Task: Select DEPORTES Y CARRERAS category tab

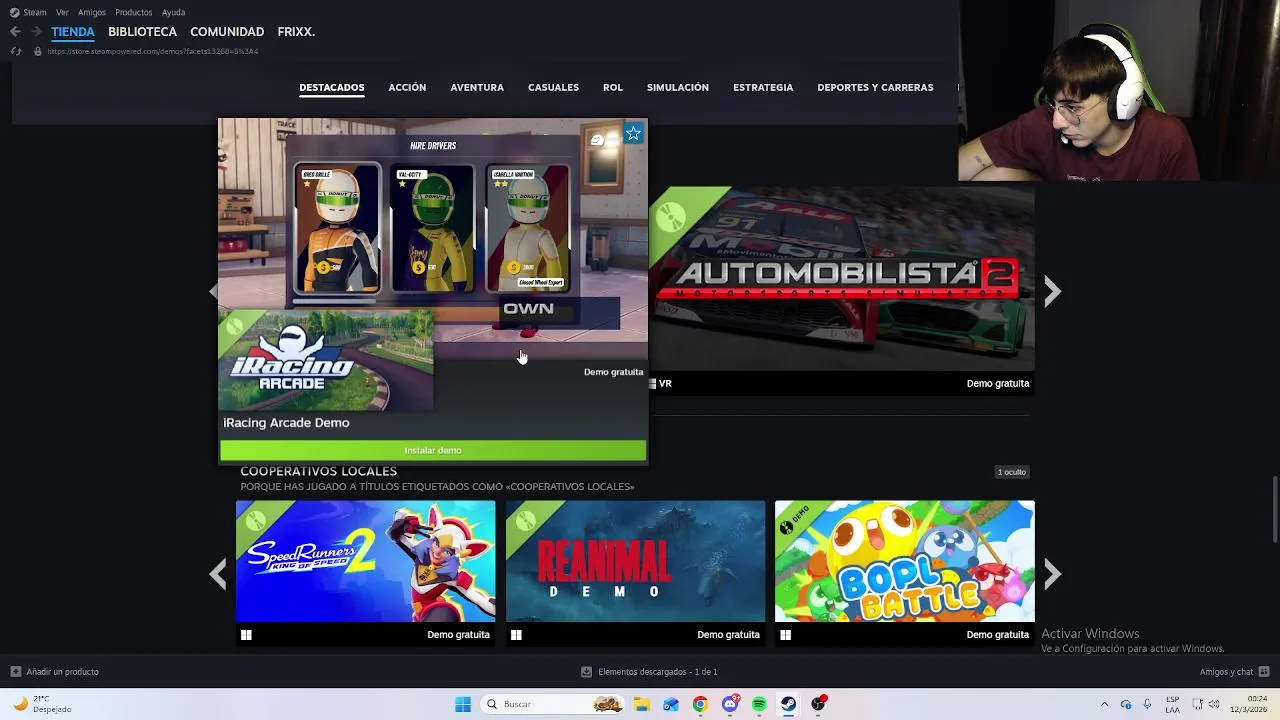Action: coord(875,87)
